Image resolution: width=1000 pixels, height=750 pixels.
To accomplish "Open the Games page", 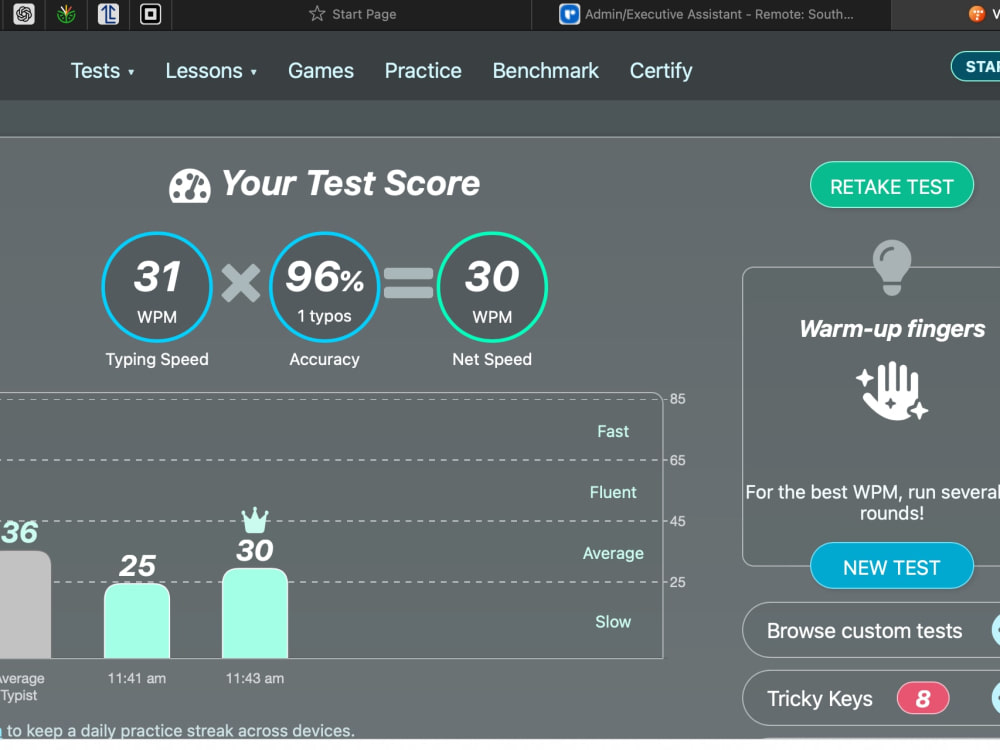I will [x=321, y=70].
